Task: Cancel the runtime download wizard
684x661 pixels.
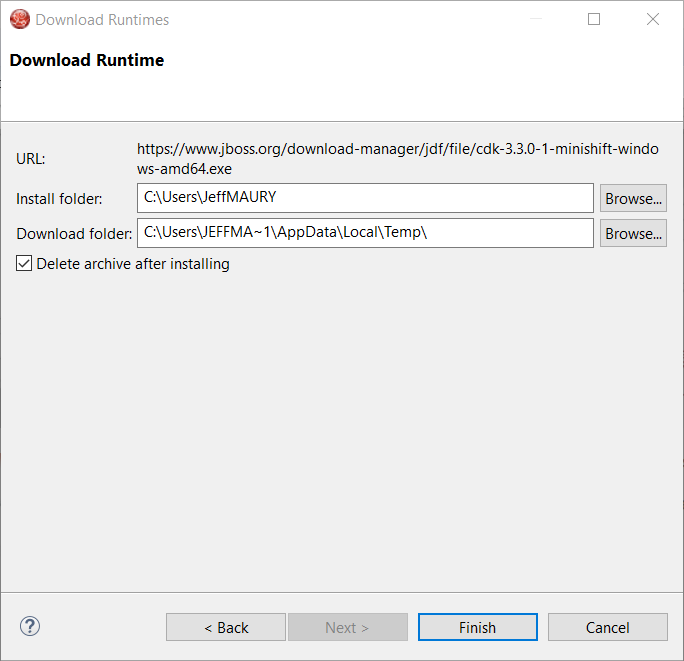Action: (x=607, y=627)
